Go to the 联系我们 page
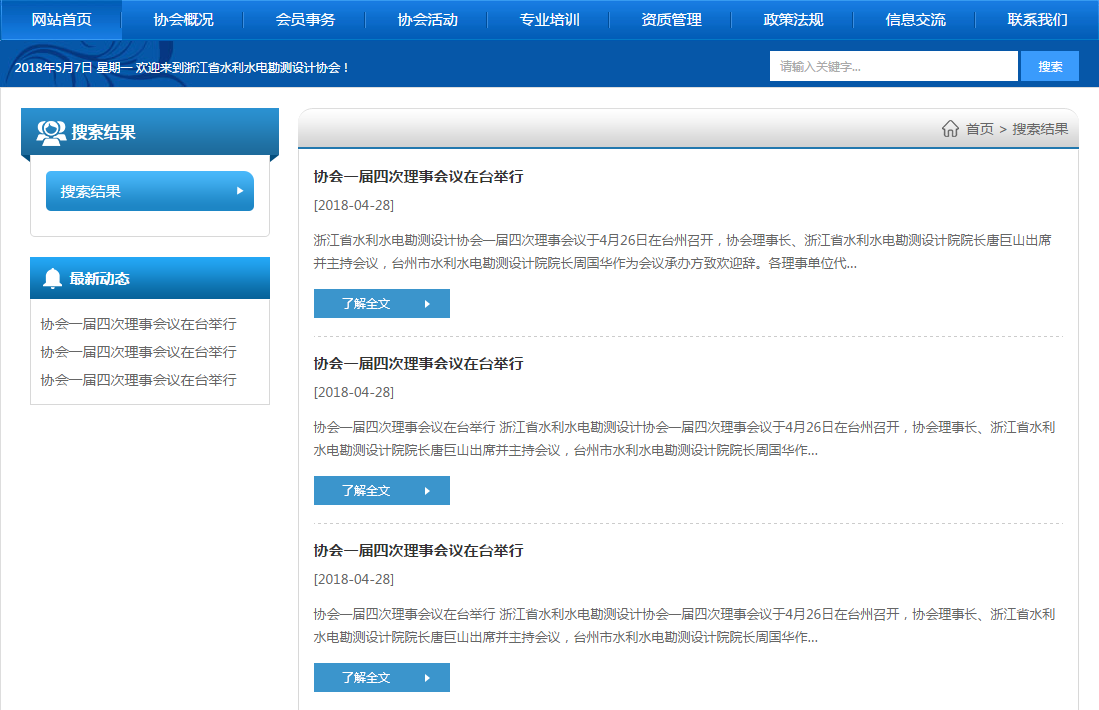Viewport: 1099px width, 710px height. point(1037,20)
